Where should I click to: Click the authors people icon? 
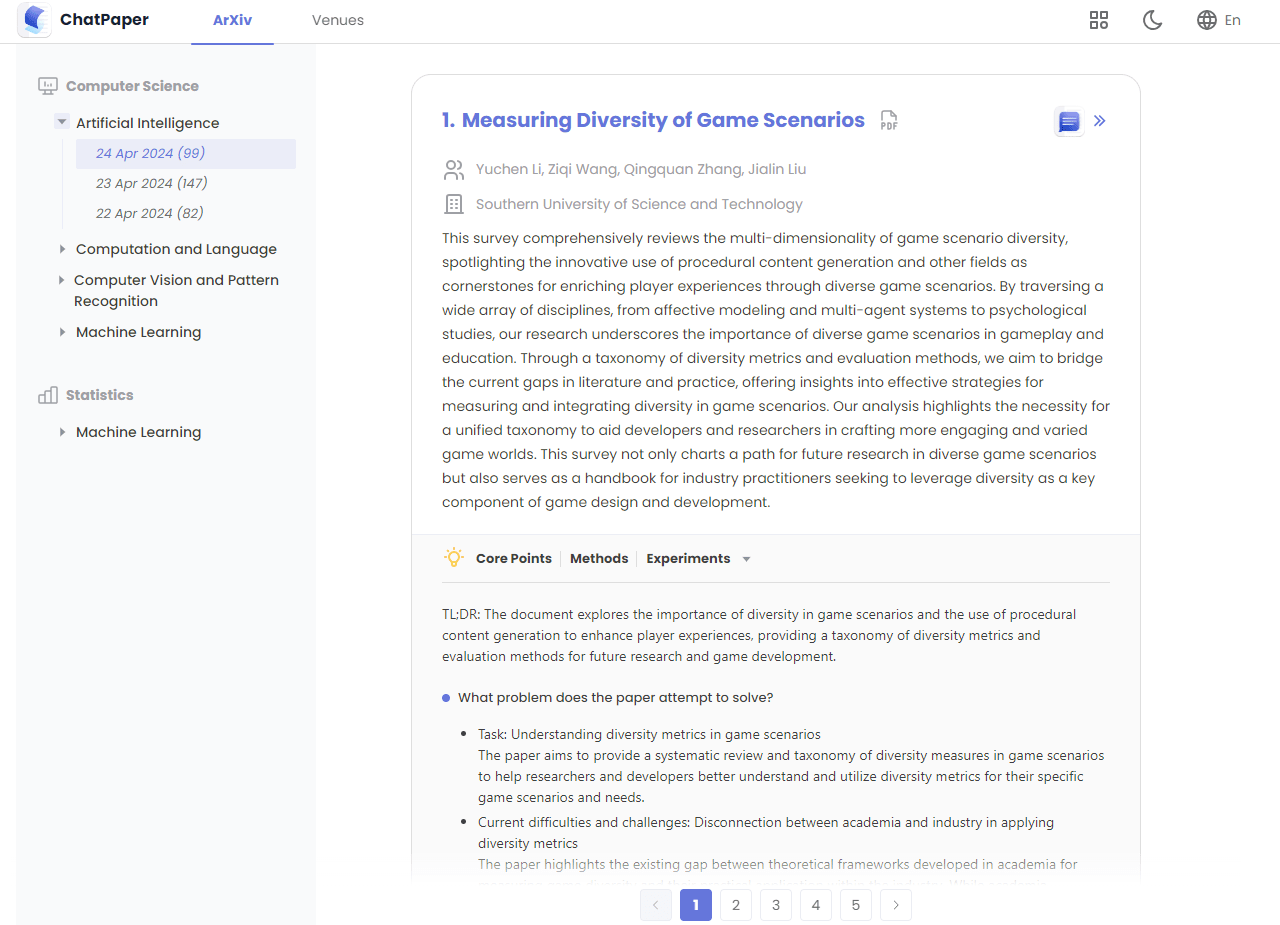pyautogui.click(x=454, y=170)
